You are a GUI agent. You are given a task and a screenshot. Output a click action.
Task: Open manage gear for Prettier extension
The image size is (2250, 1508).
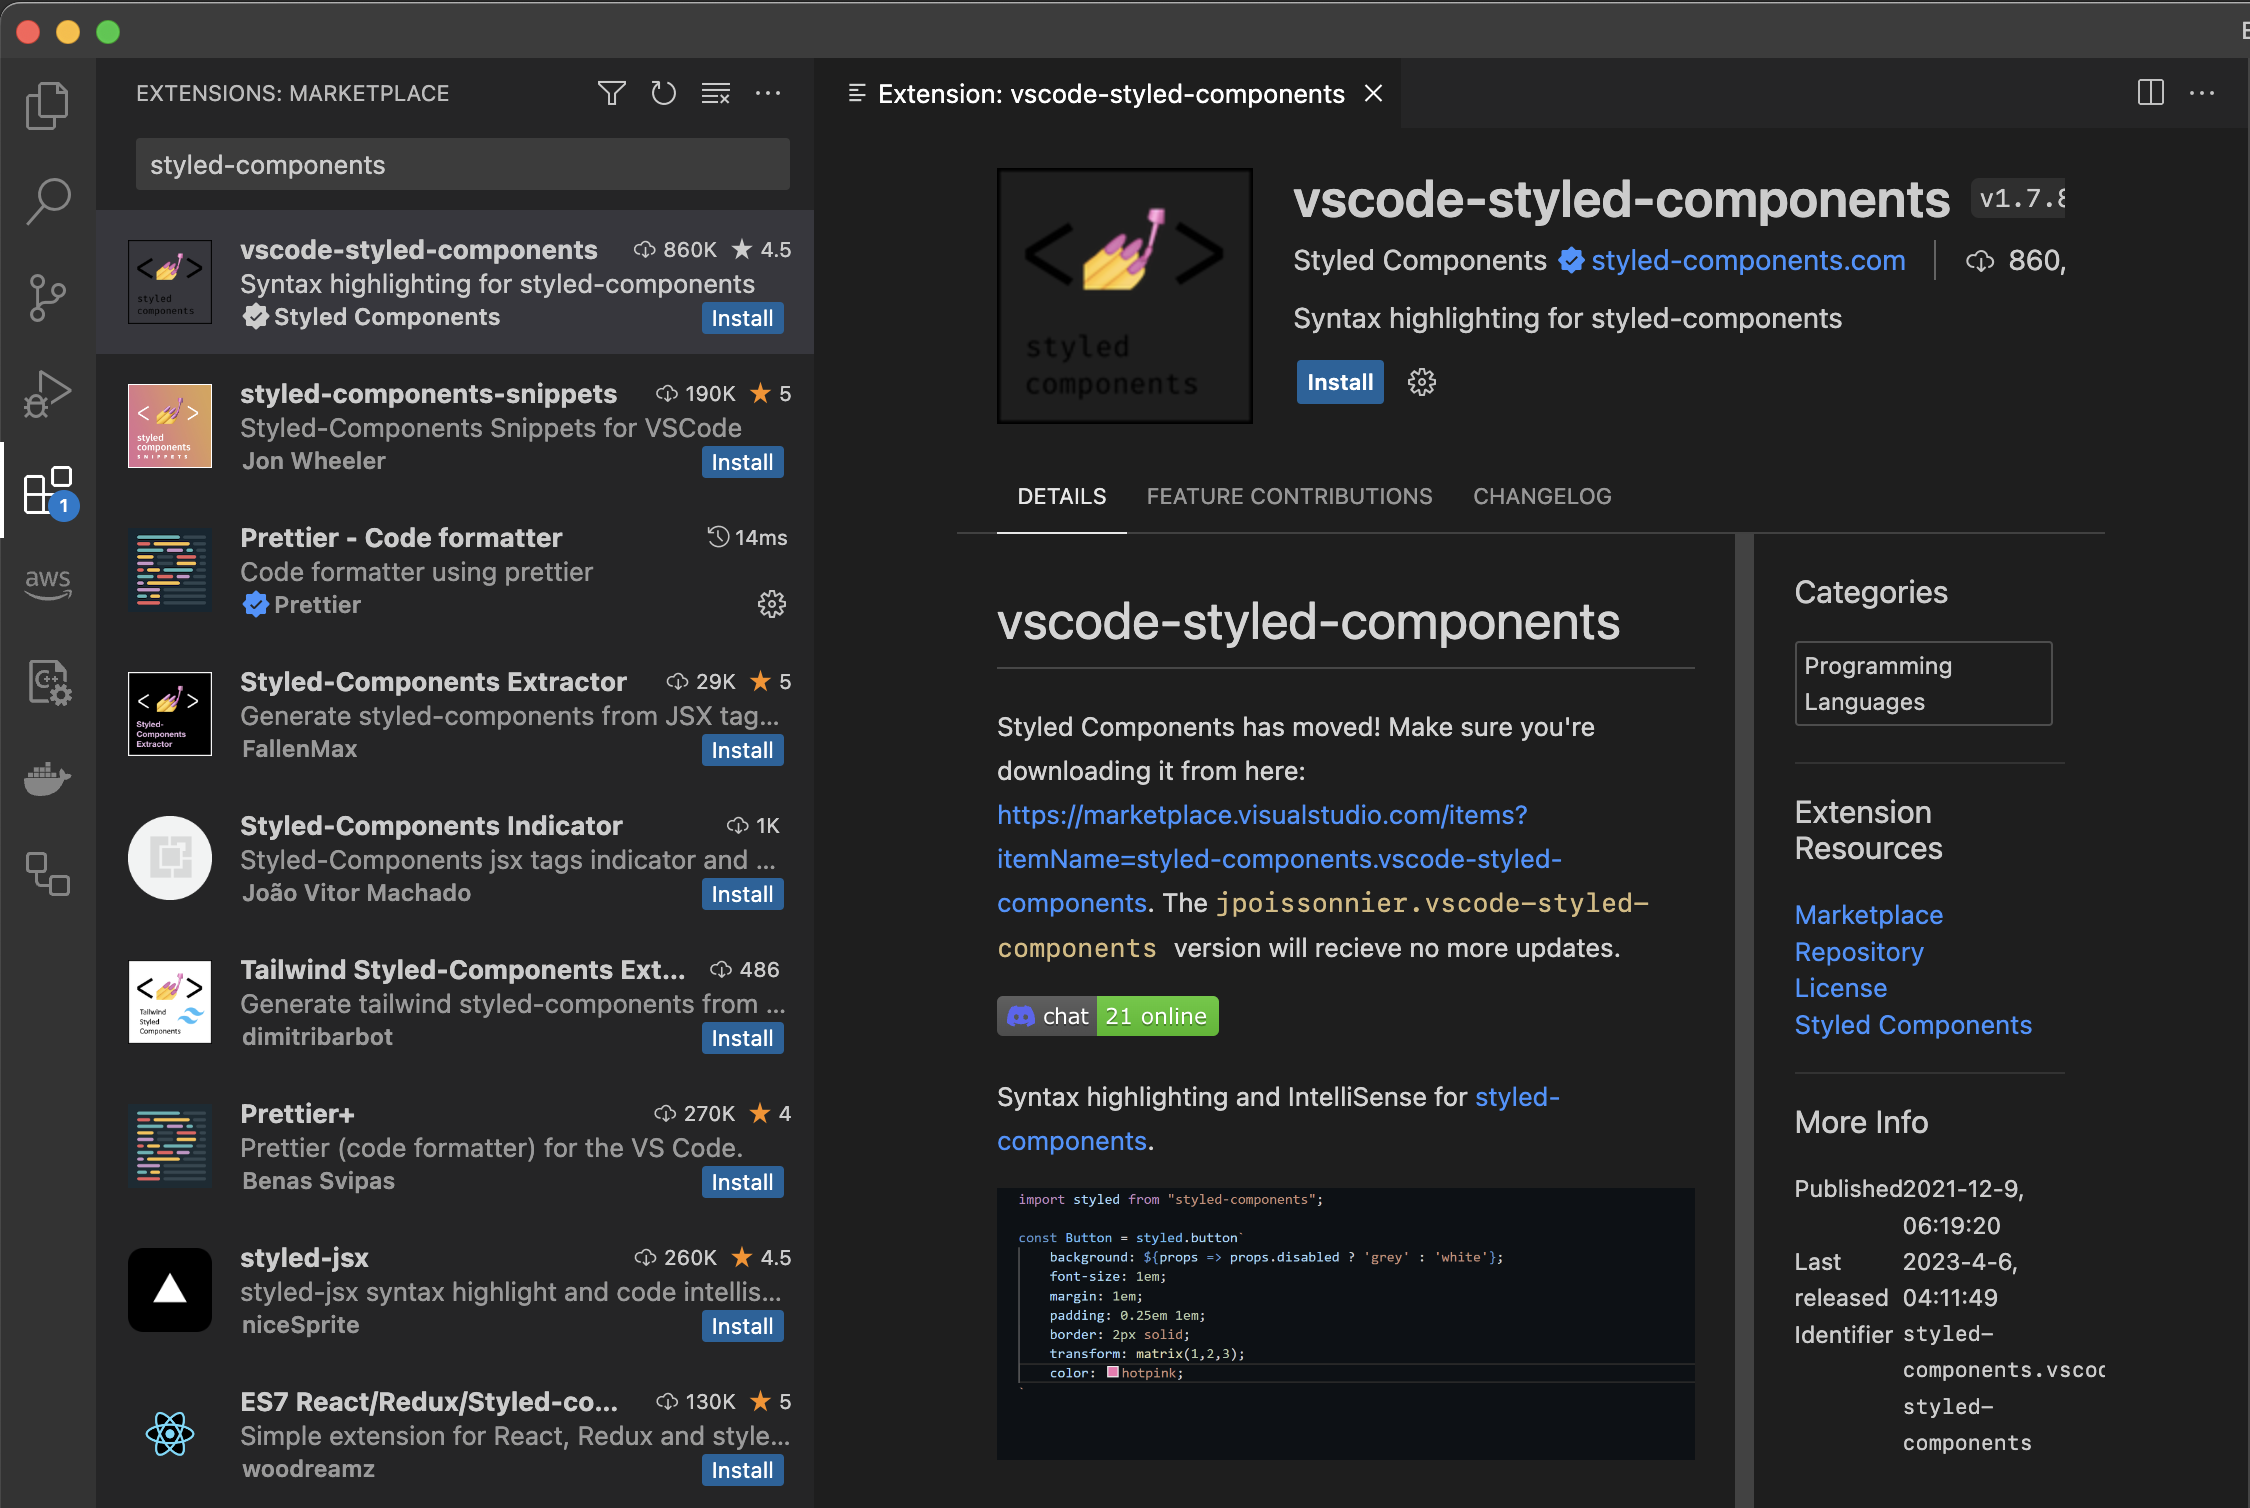click(x=771, y=604)
